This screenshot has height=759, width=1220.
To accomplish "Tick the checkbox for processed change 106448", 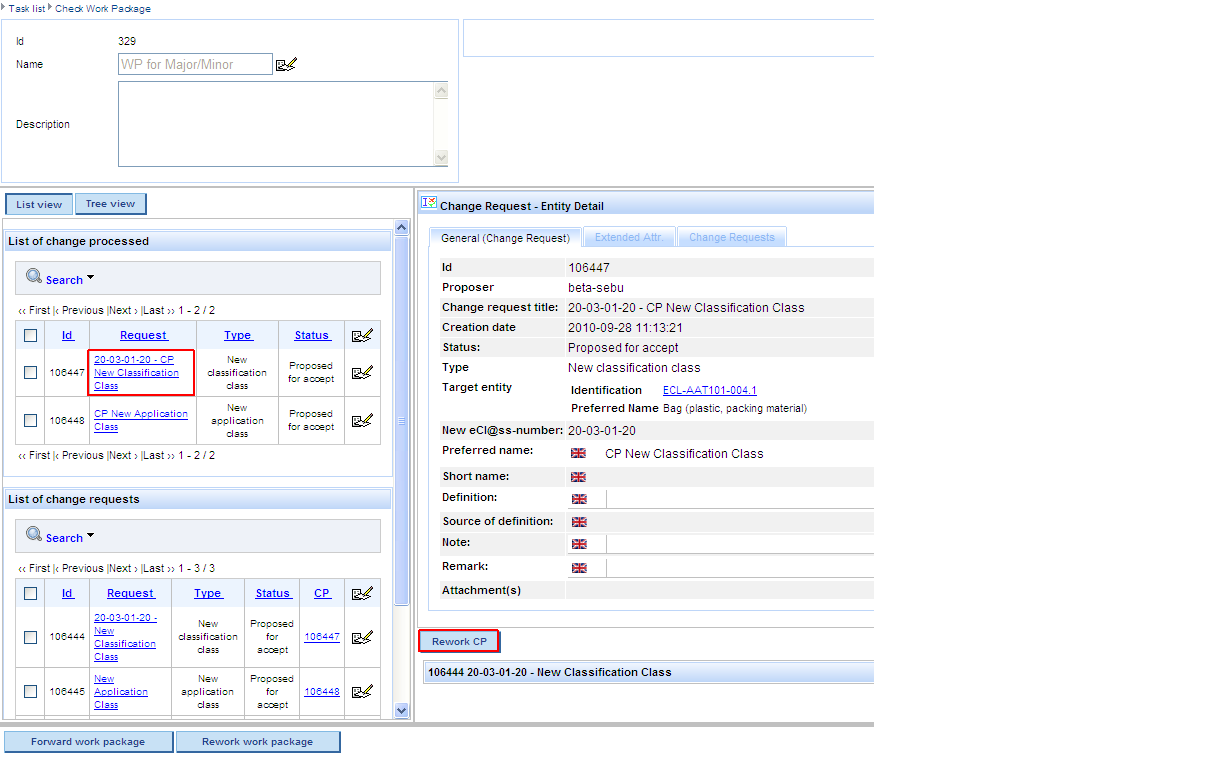I will click(31, 421).
